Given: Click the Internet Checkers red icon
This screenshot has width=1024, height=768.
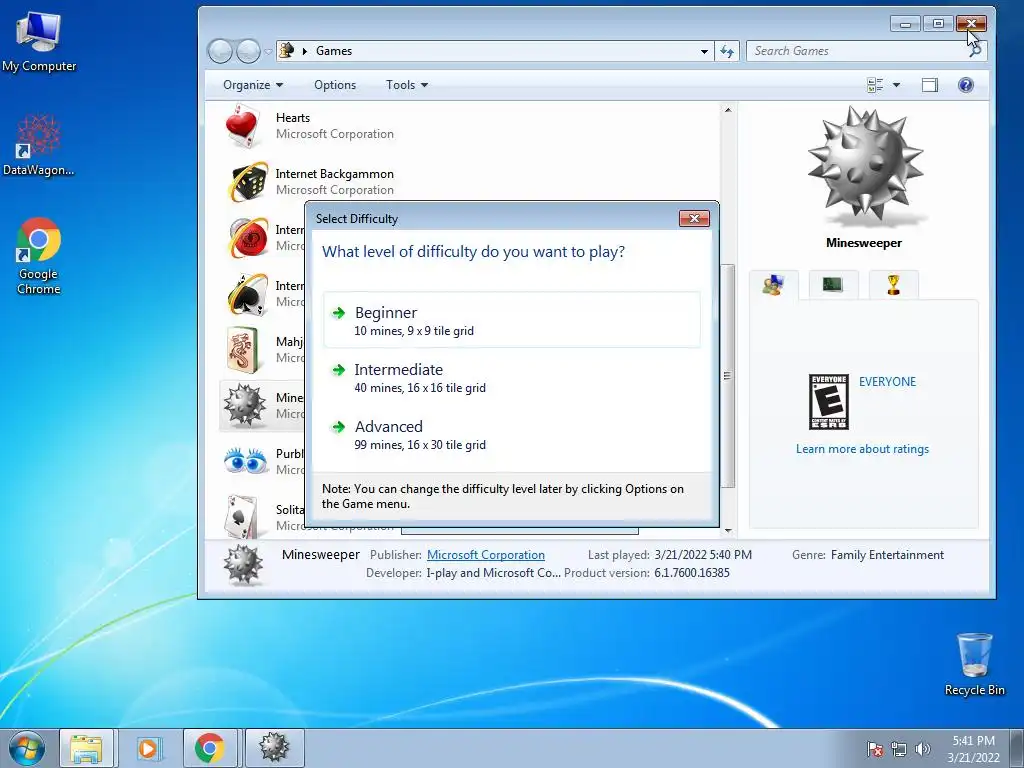Looking at the screenshot, I should click(248, 238).
